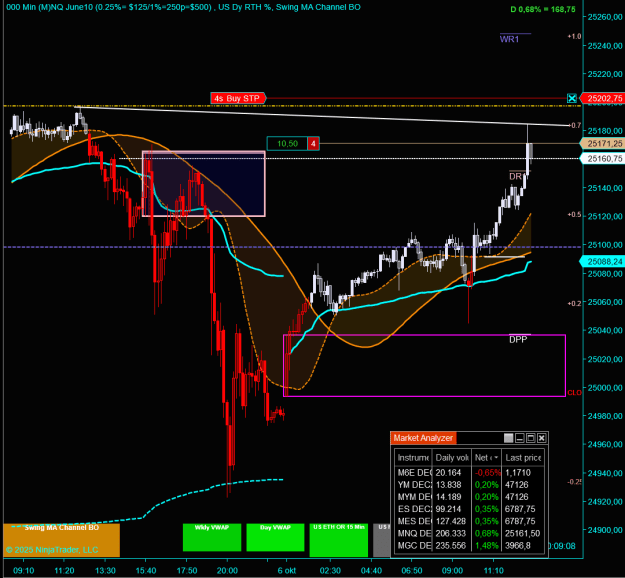625x578 pixels.
Task: Minimize the Market Analyzer window
Action: 519,438
